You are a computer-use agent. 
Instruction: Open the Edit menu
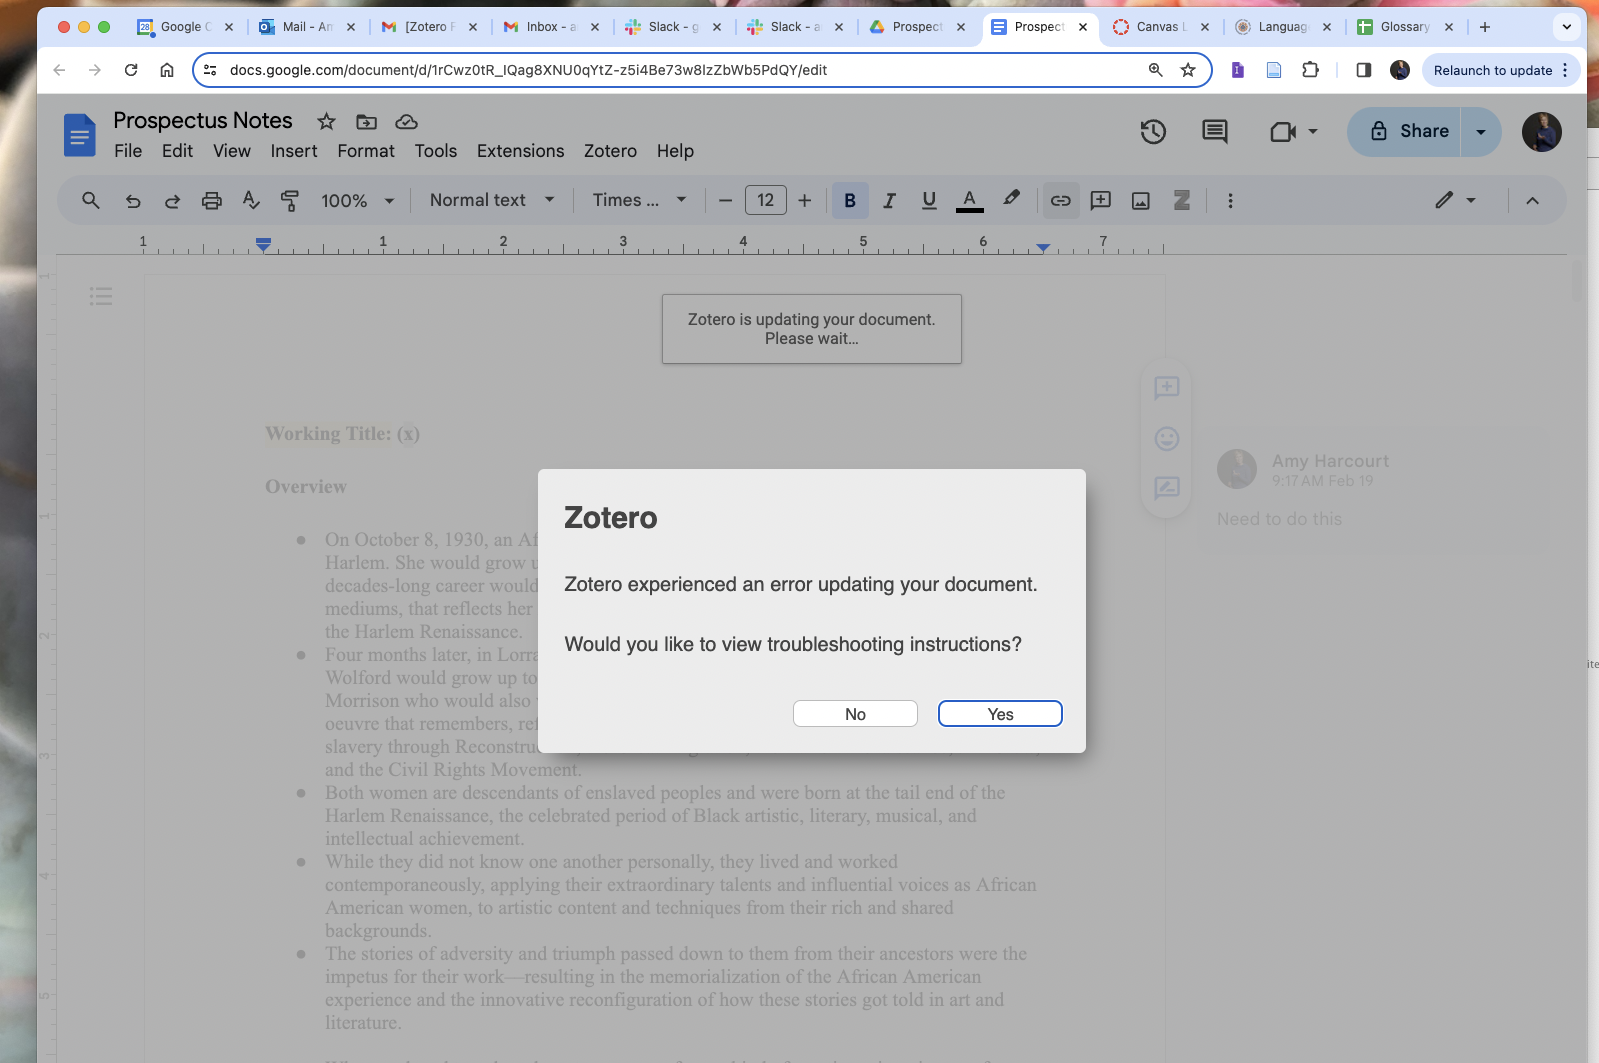tap(177, 151)
